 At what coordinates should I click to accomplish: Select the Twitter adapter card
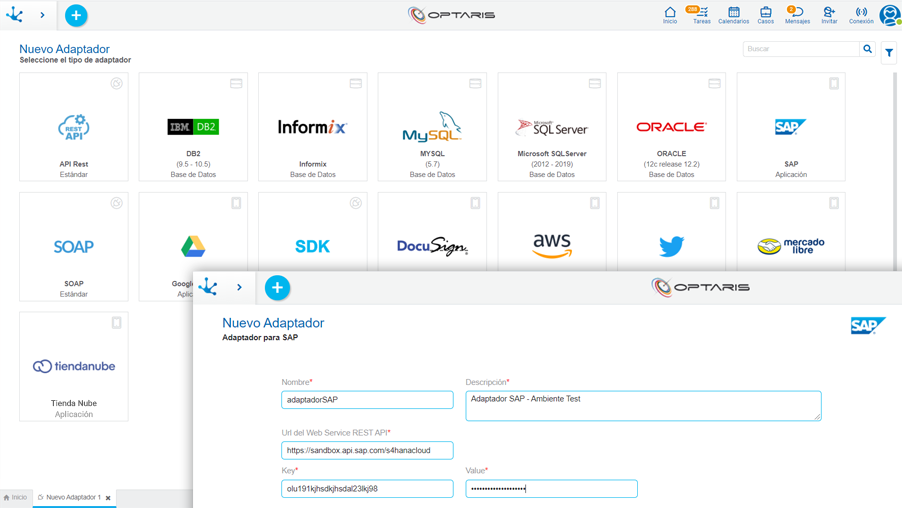[x=671, y=231]
